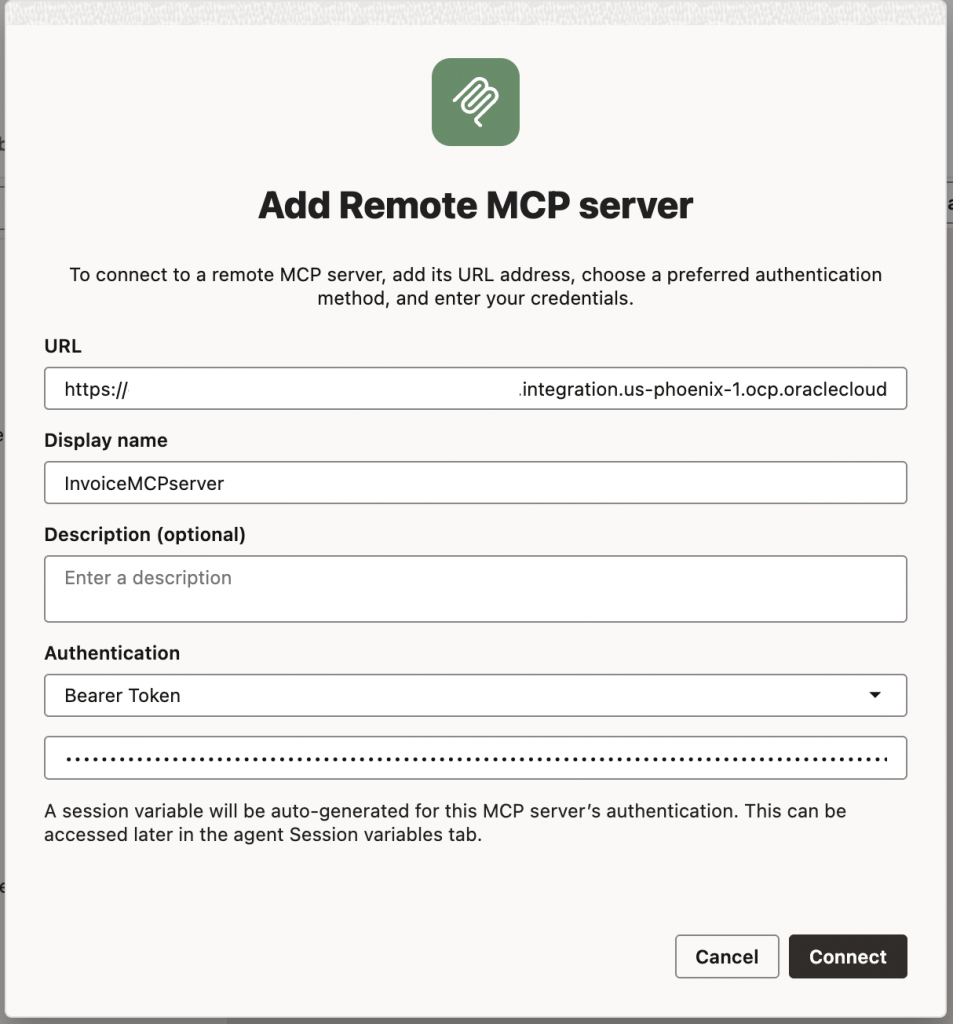Click into the URL input field
This screenshot has width=953, height=1024.
click(x=476, y=389)
